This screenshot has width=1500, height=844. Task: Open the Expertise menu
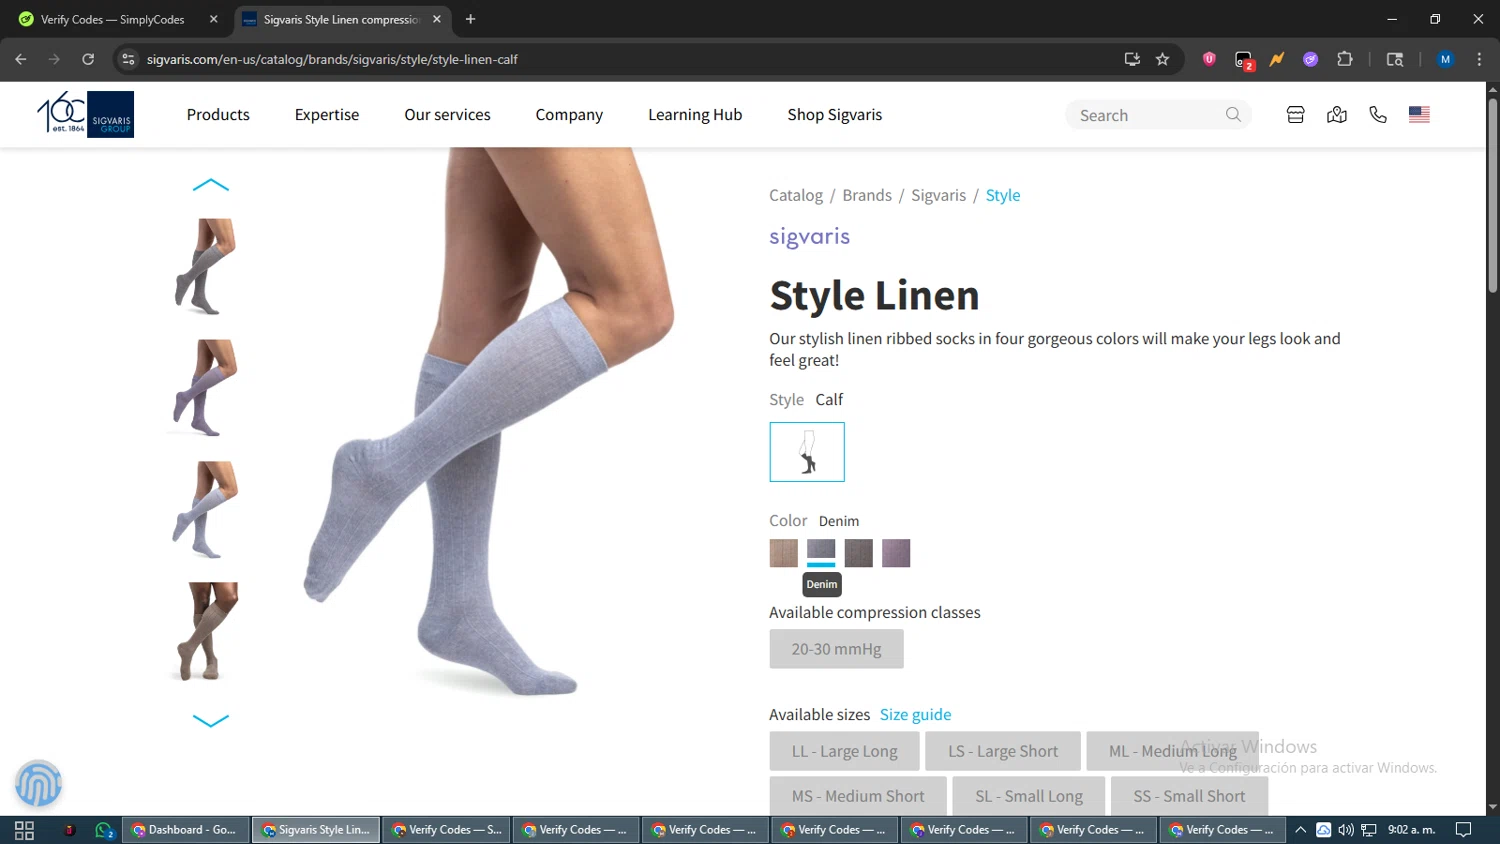click(327, 115)
